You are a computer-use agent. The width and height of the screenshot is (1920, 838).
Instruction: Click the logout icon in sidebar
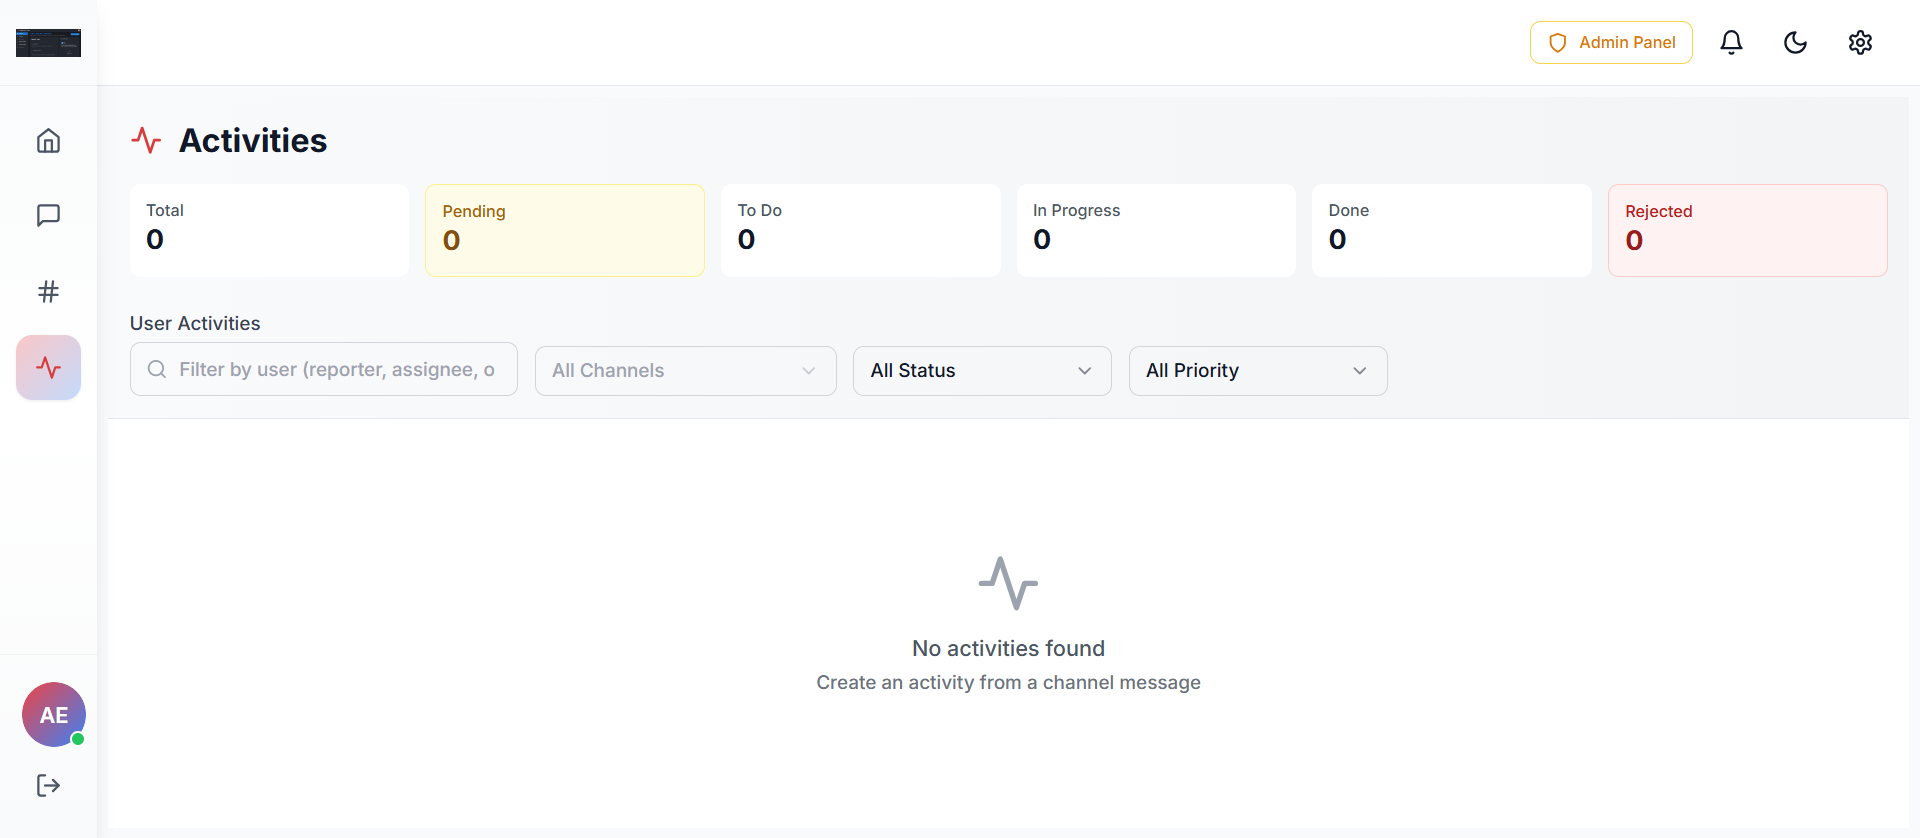click(x=48, y=786)
